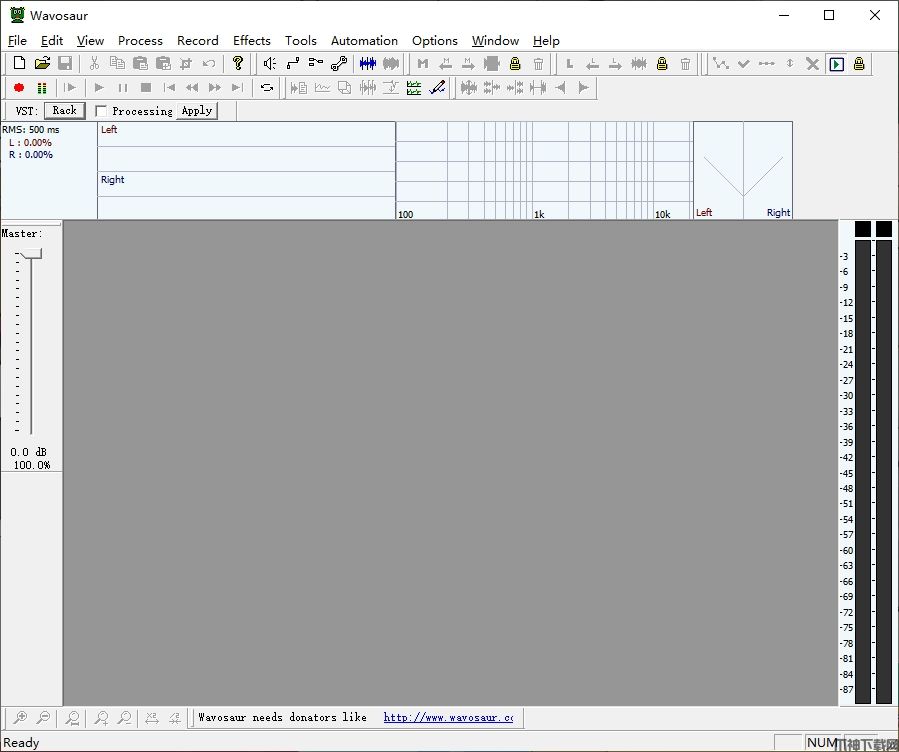Toggle the automation envelope lock icon

pyautogui.click(x=858, y=63)
